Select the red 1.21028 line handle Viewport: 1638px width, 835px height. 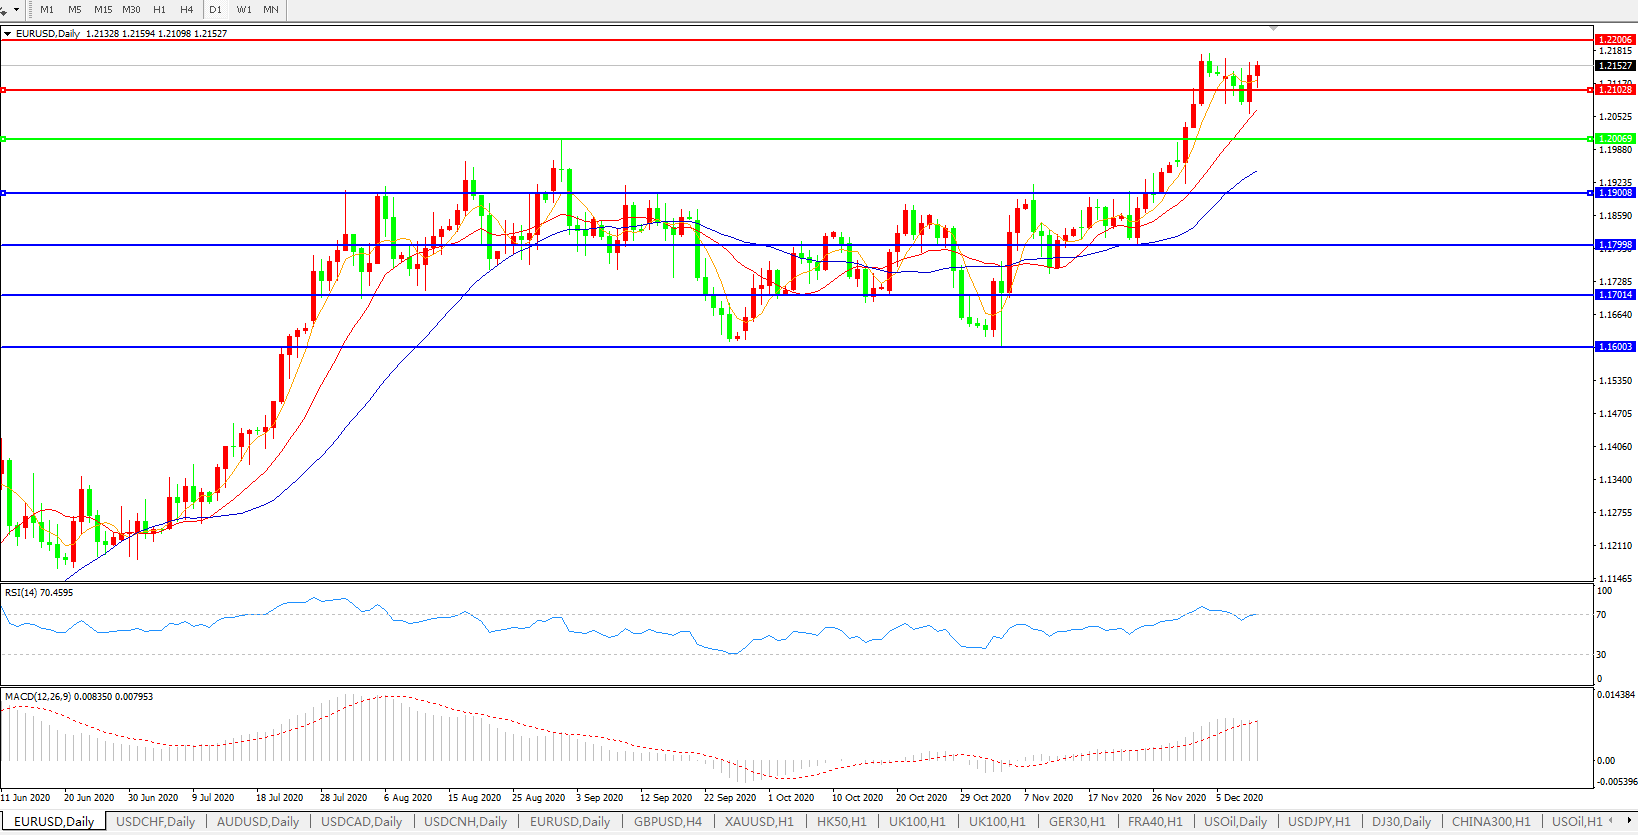click(x=4, y=90)
